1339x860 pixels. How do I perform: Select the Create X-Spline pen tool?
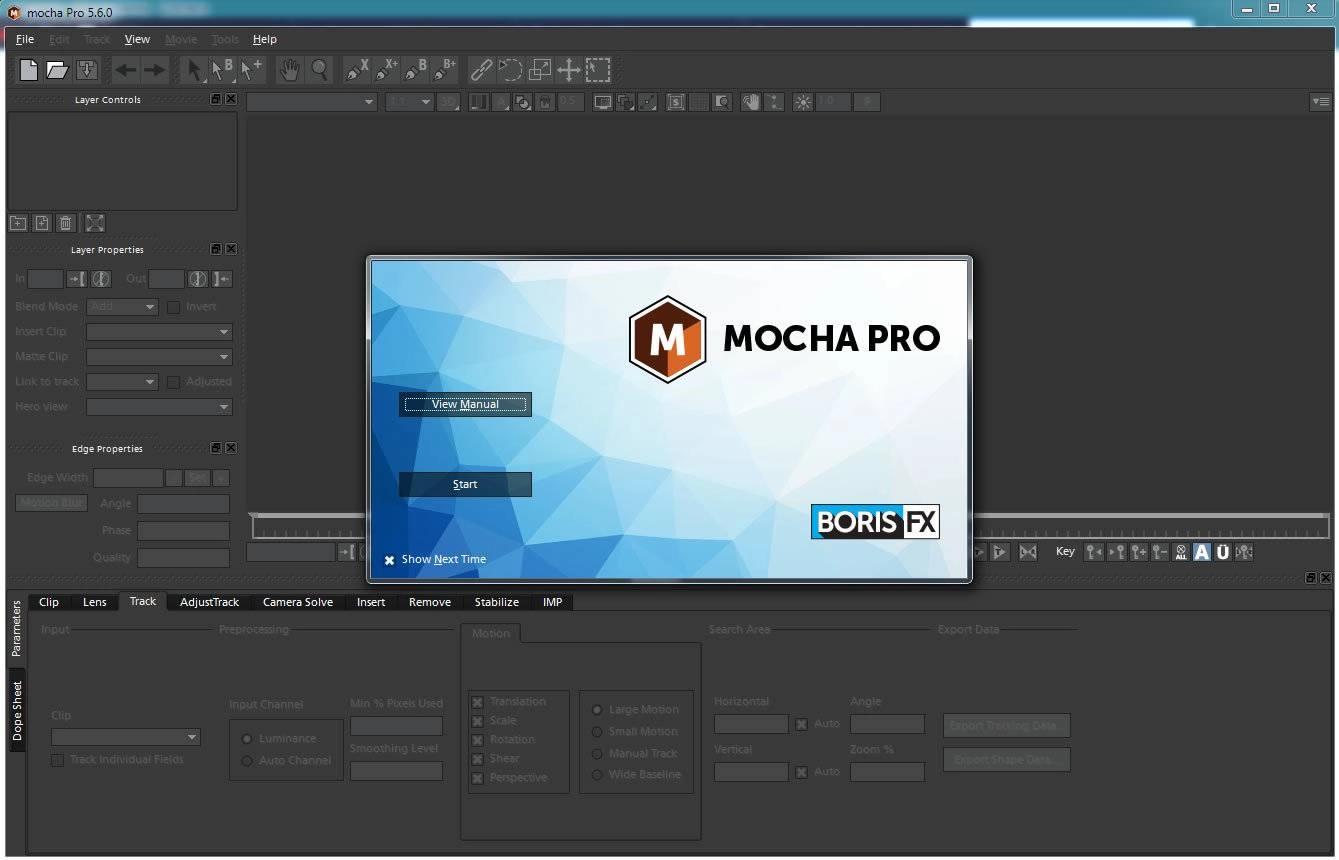[357, 70]
